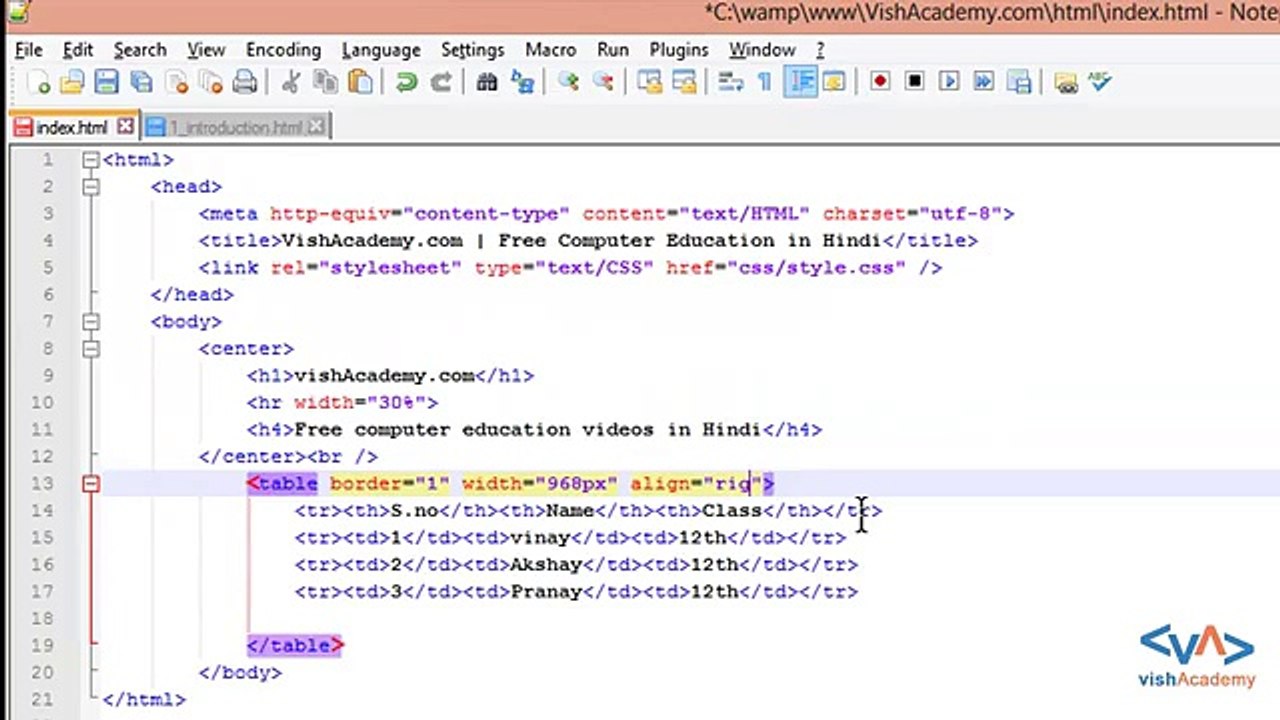
Task: Create a new document with the New icon
Action: coord(38,82)
